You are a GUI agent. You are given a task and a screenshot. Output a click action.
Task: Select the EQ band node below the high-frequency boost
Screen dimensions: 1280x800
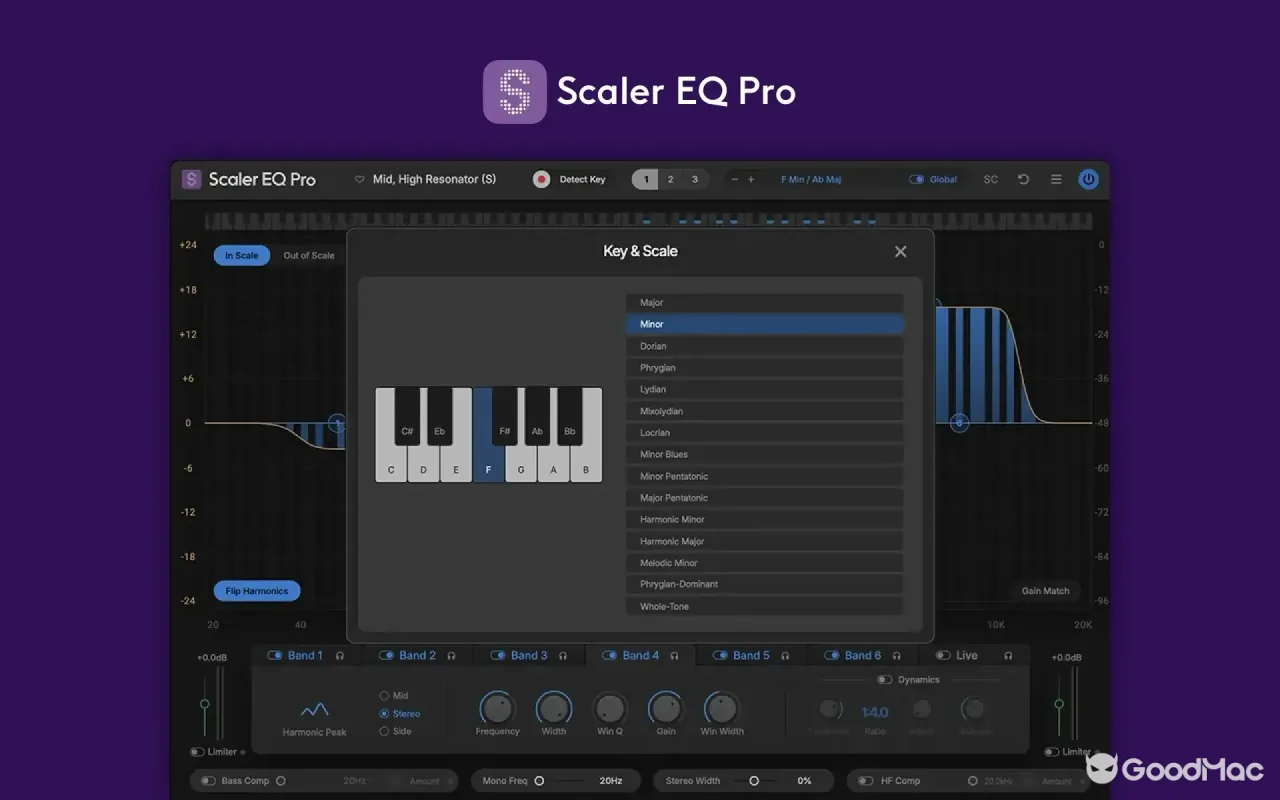(959, 424)
